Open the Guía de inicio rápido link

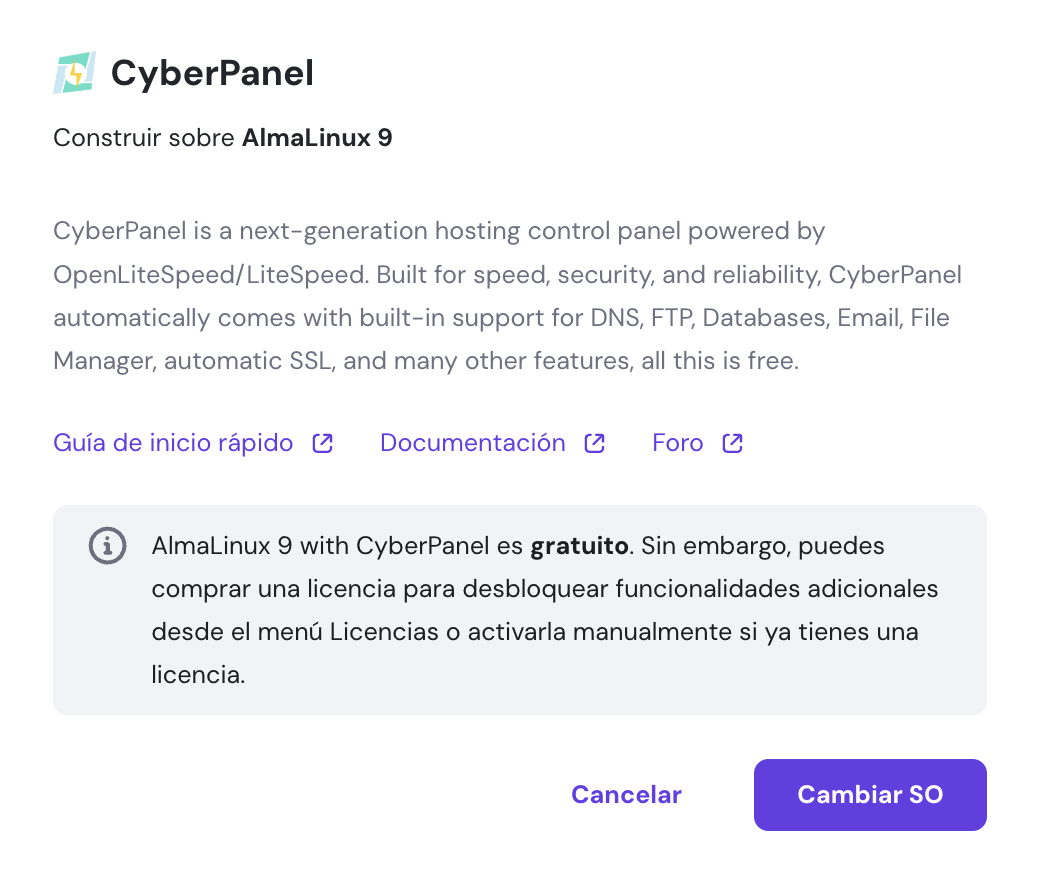[172, 442]
